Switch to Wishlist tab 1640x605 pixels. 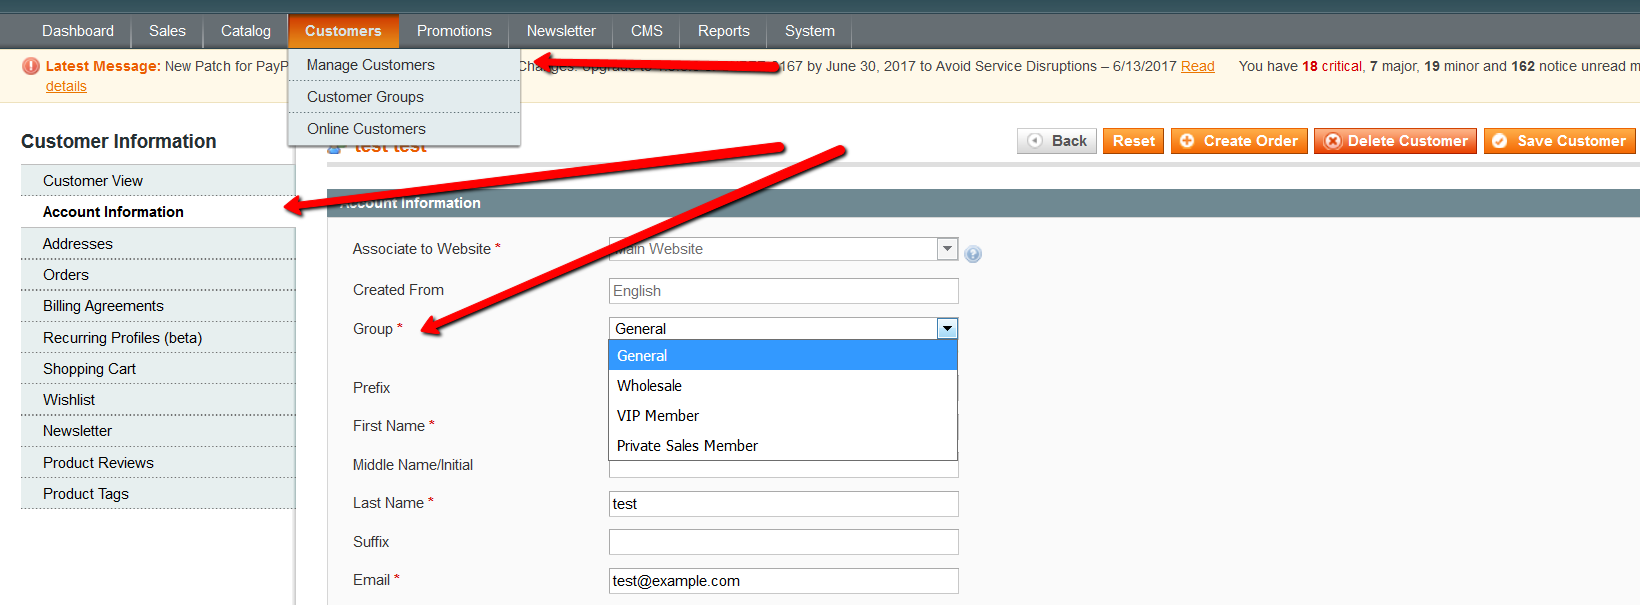point(158,400)
